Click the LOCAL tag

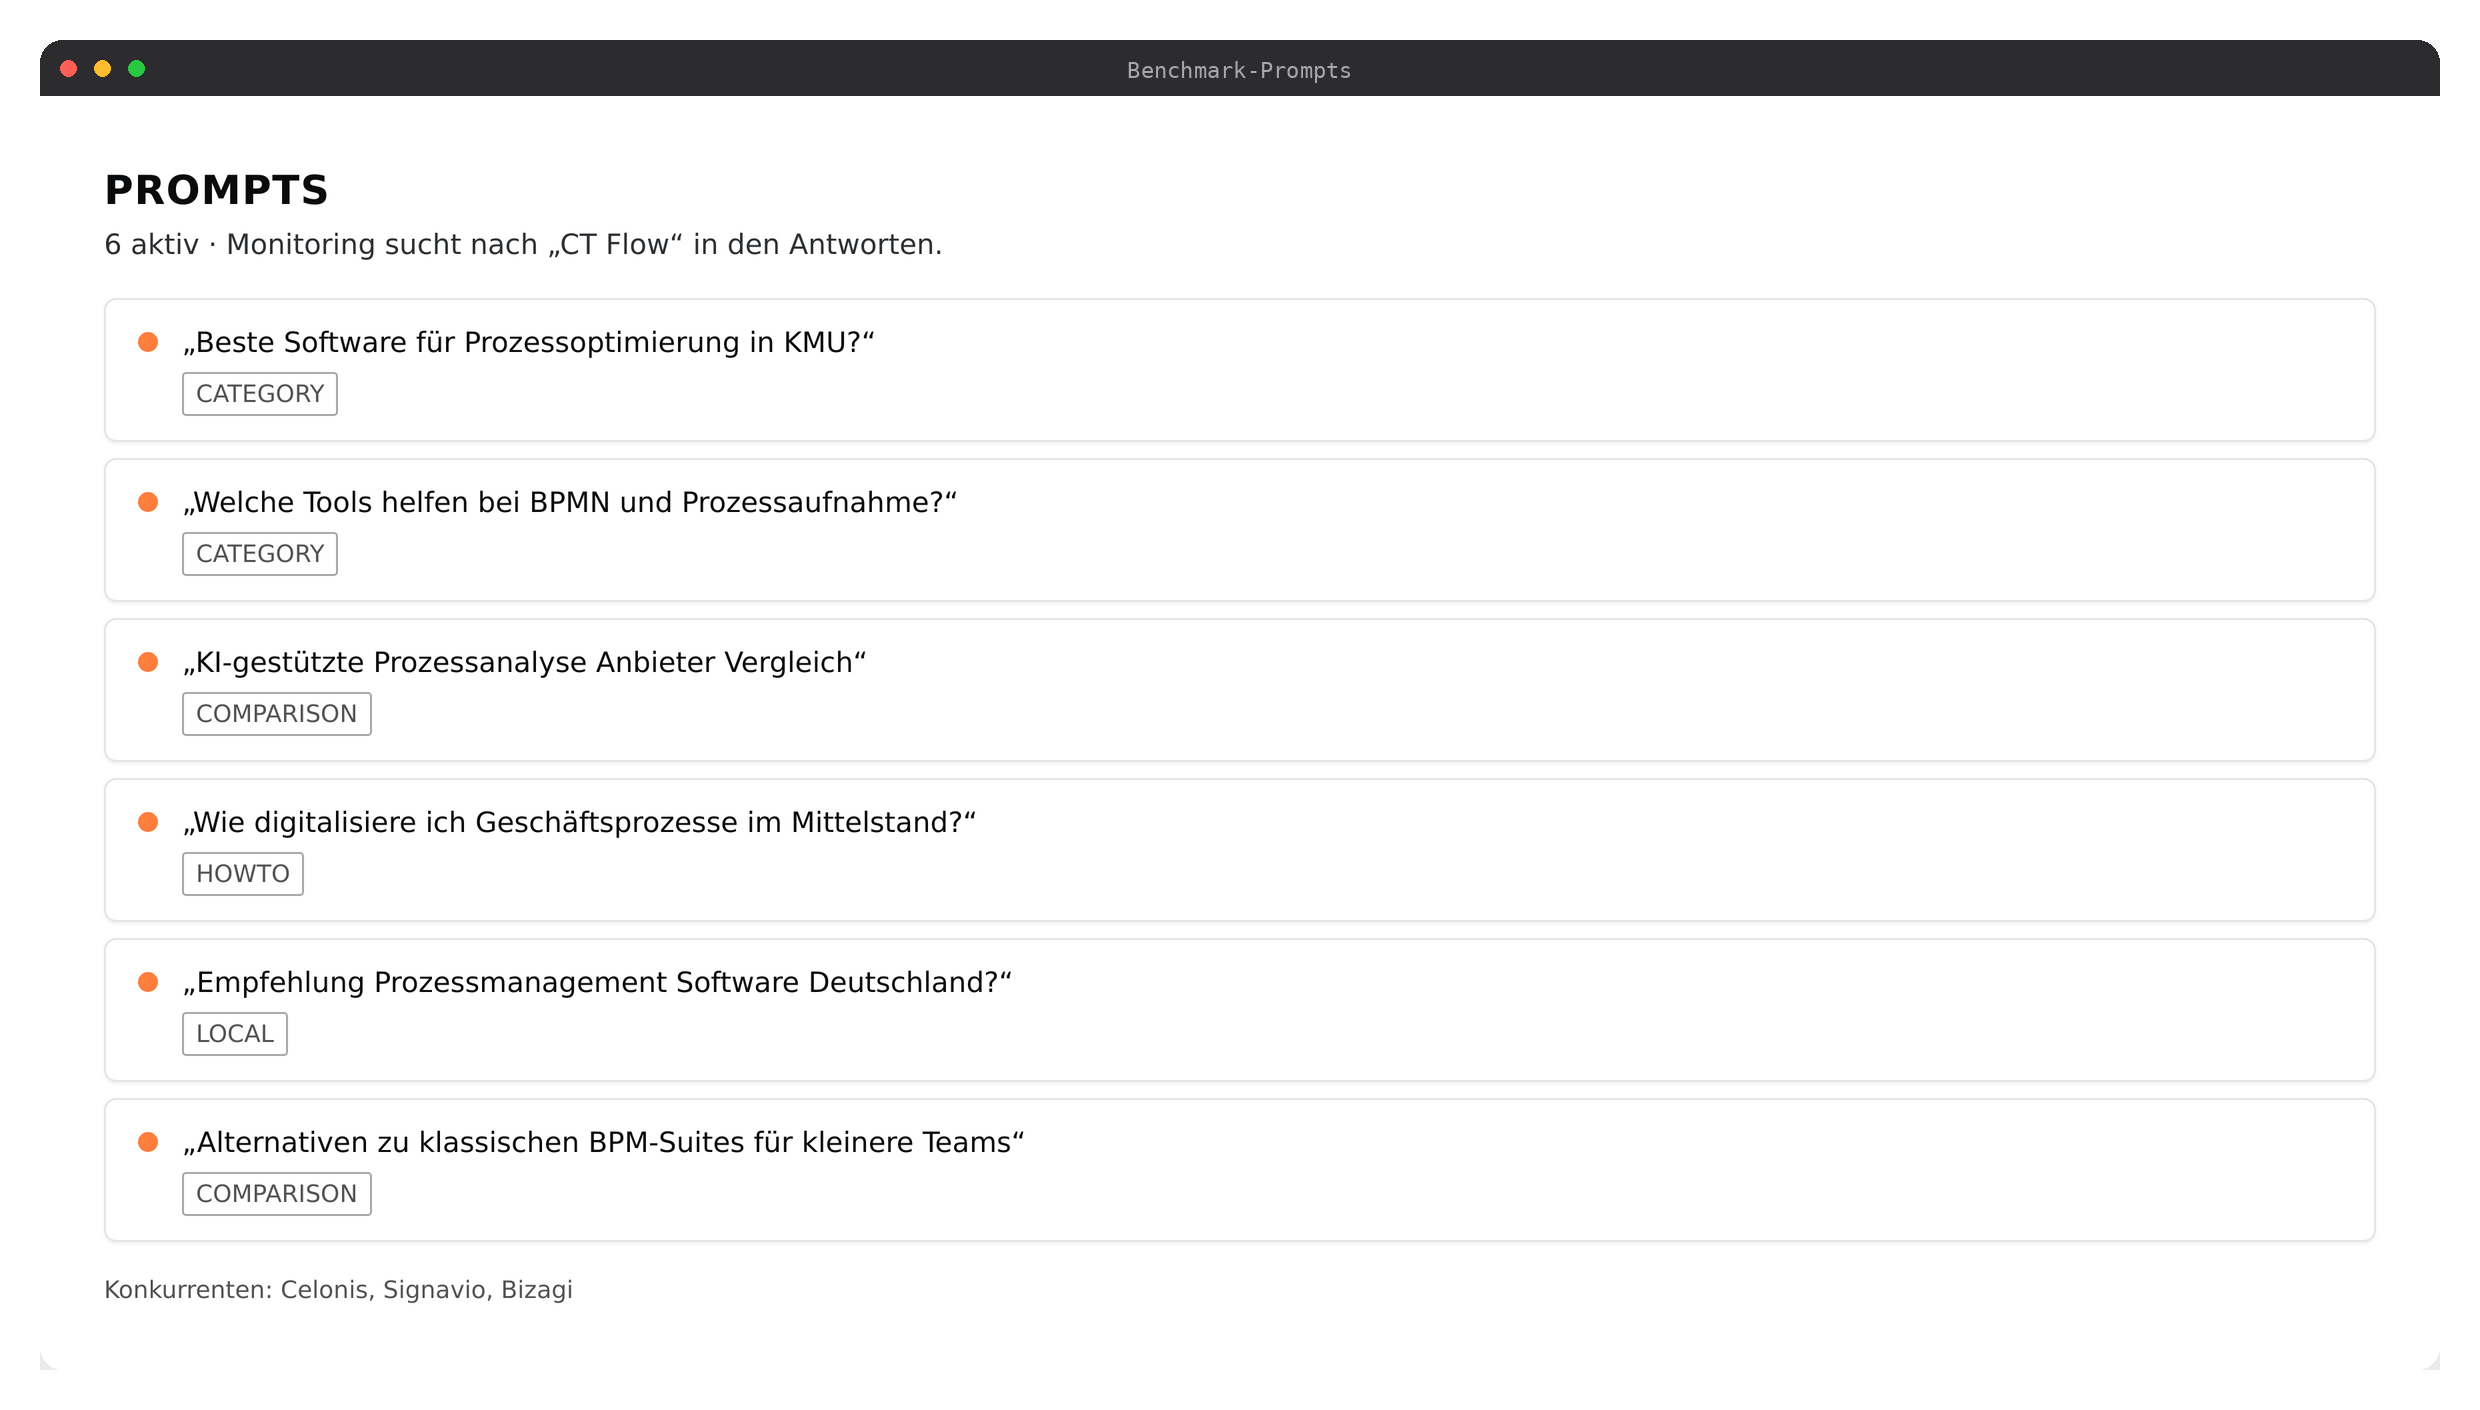235,1034
